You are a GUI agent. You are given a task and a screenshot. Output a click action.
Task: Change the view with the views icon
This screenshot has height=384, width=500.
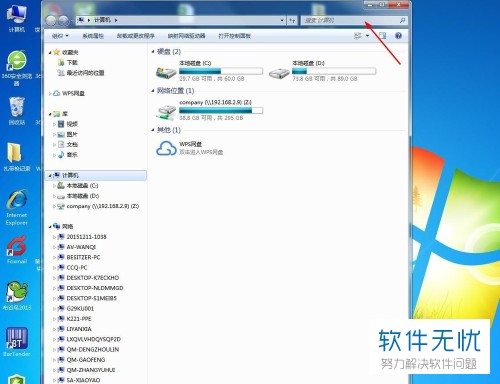[x=358, y=36]
